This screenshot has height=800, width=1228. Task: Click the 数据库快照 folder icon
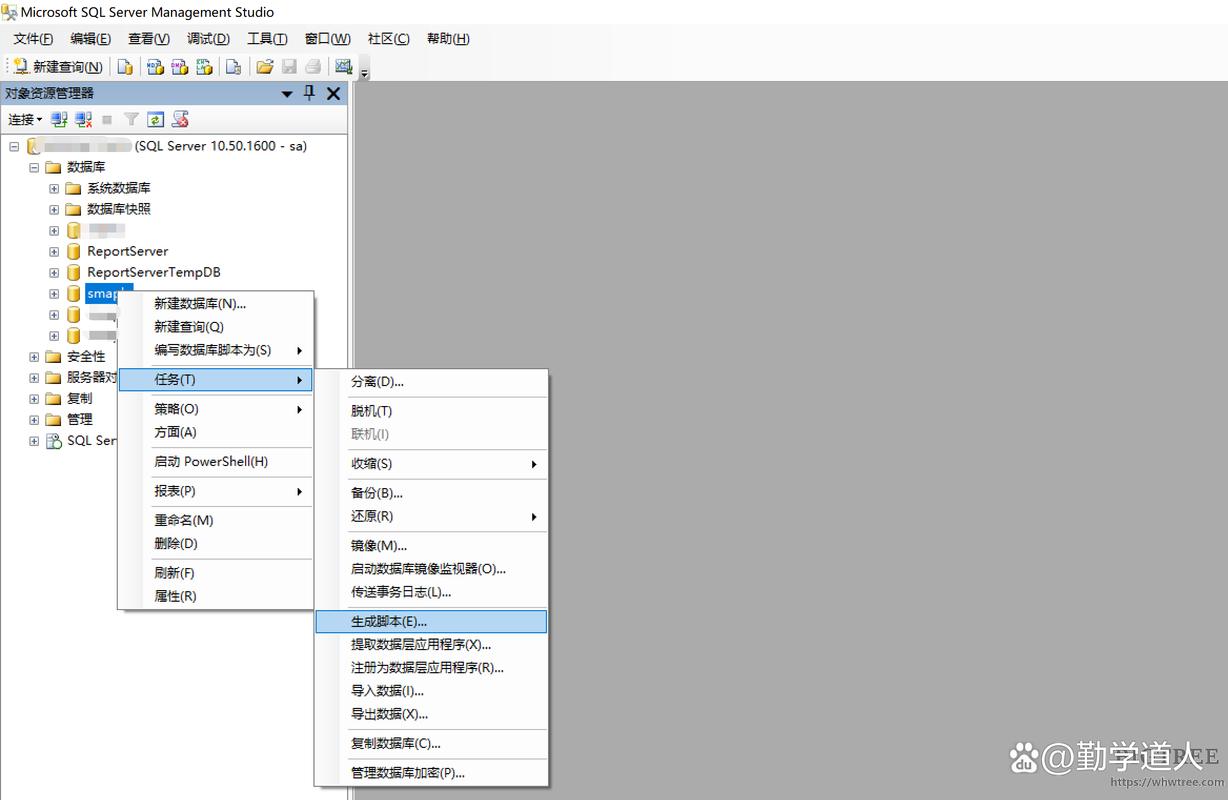point(73,209)
